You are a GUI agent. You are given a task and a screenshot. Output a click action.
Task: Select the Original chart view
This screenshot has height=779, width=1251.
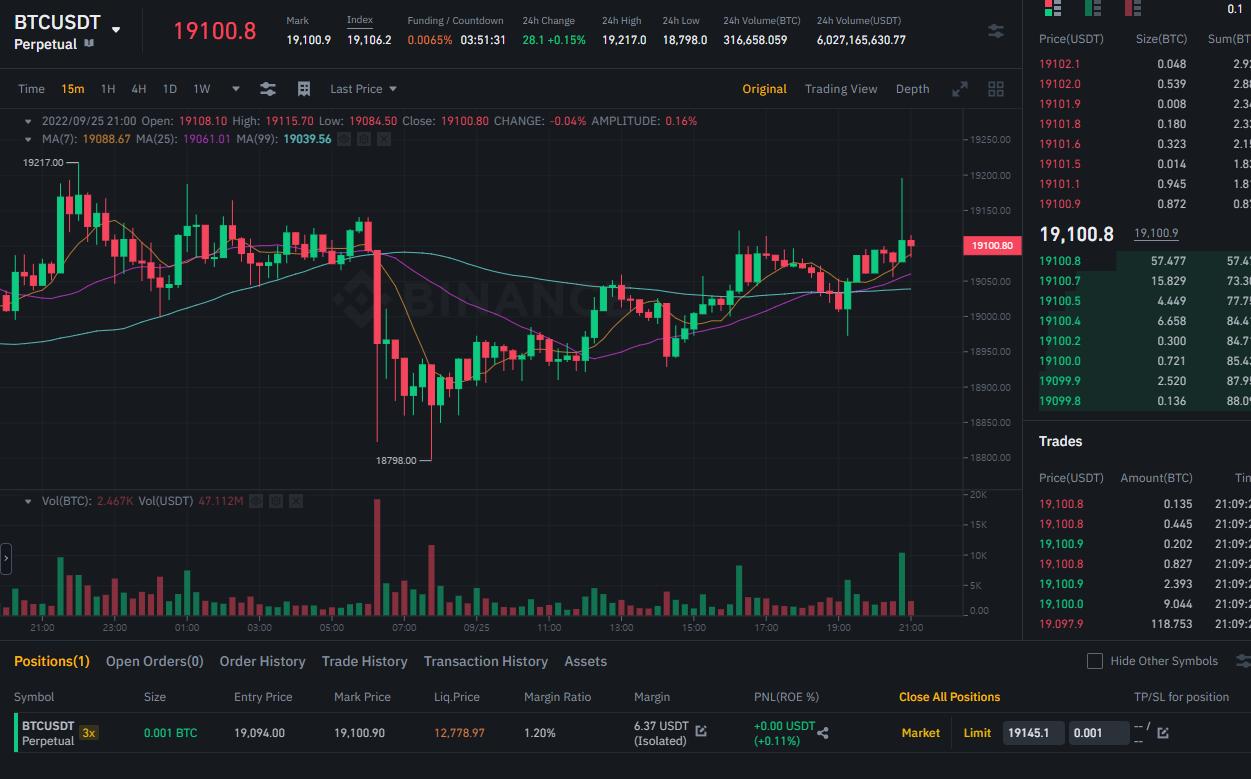[x=764, y=89]
